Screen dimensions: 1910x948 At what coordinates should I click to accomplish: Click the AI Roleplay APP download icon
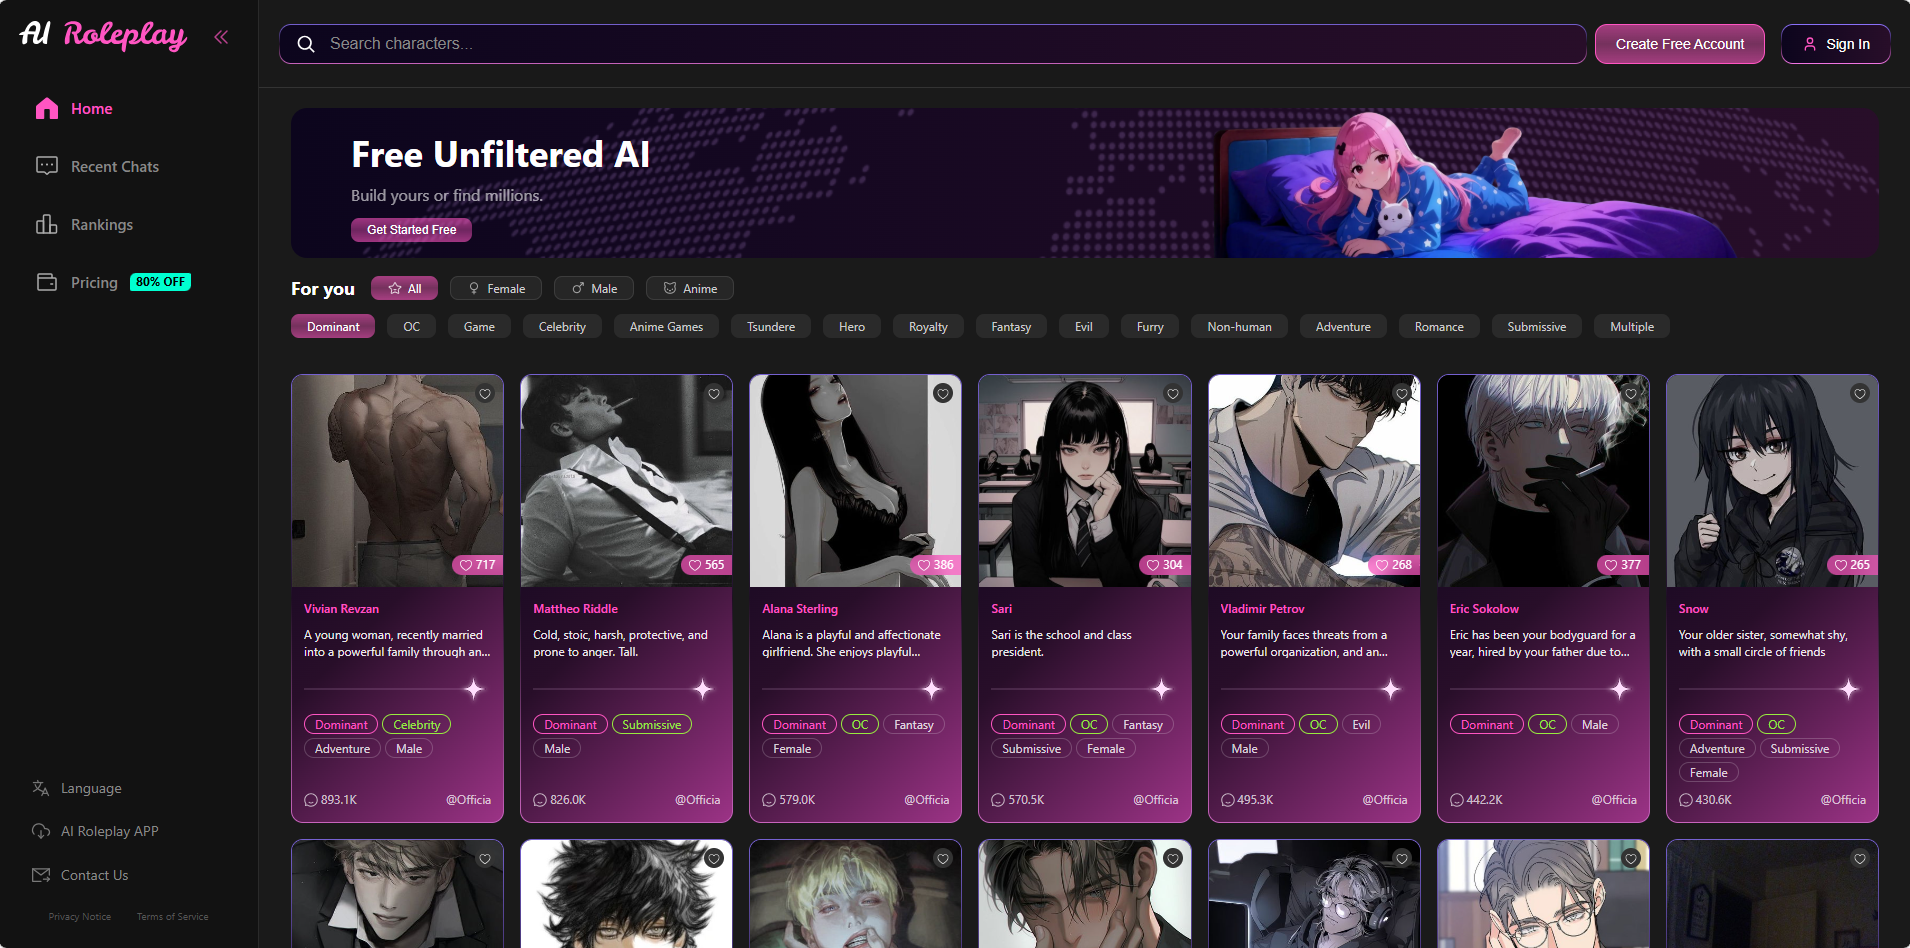pos(41,830)
